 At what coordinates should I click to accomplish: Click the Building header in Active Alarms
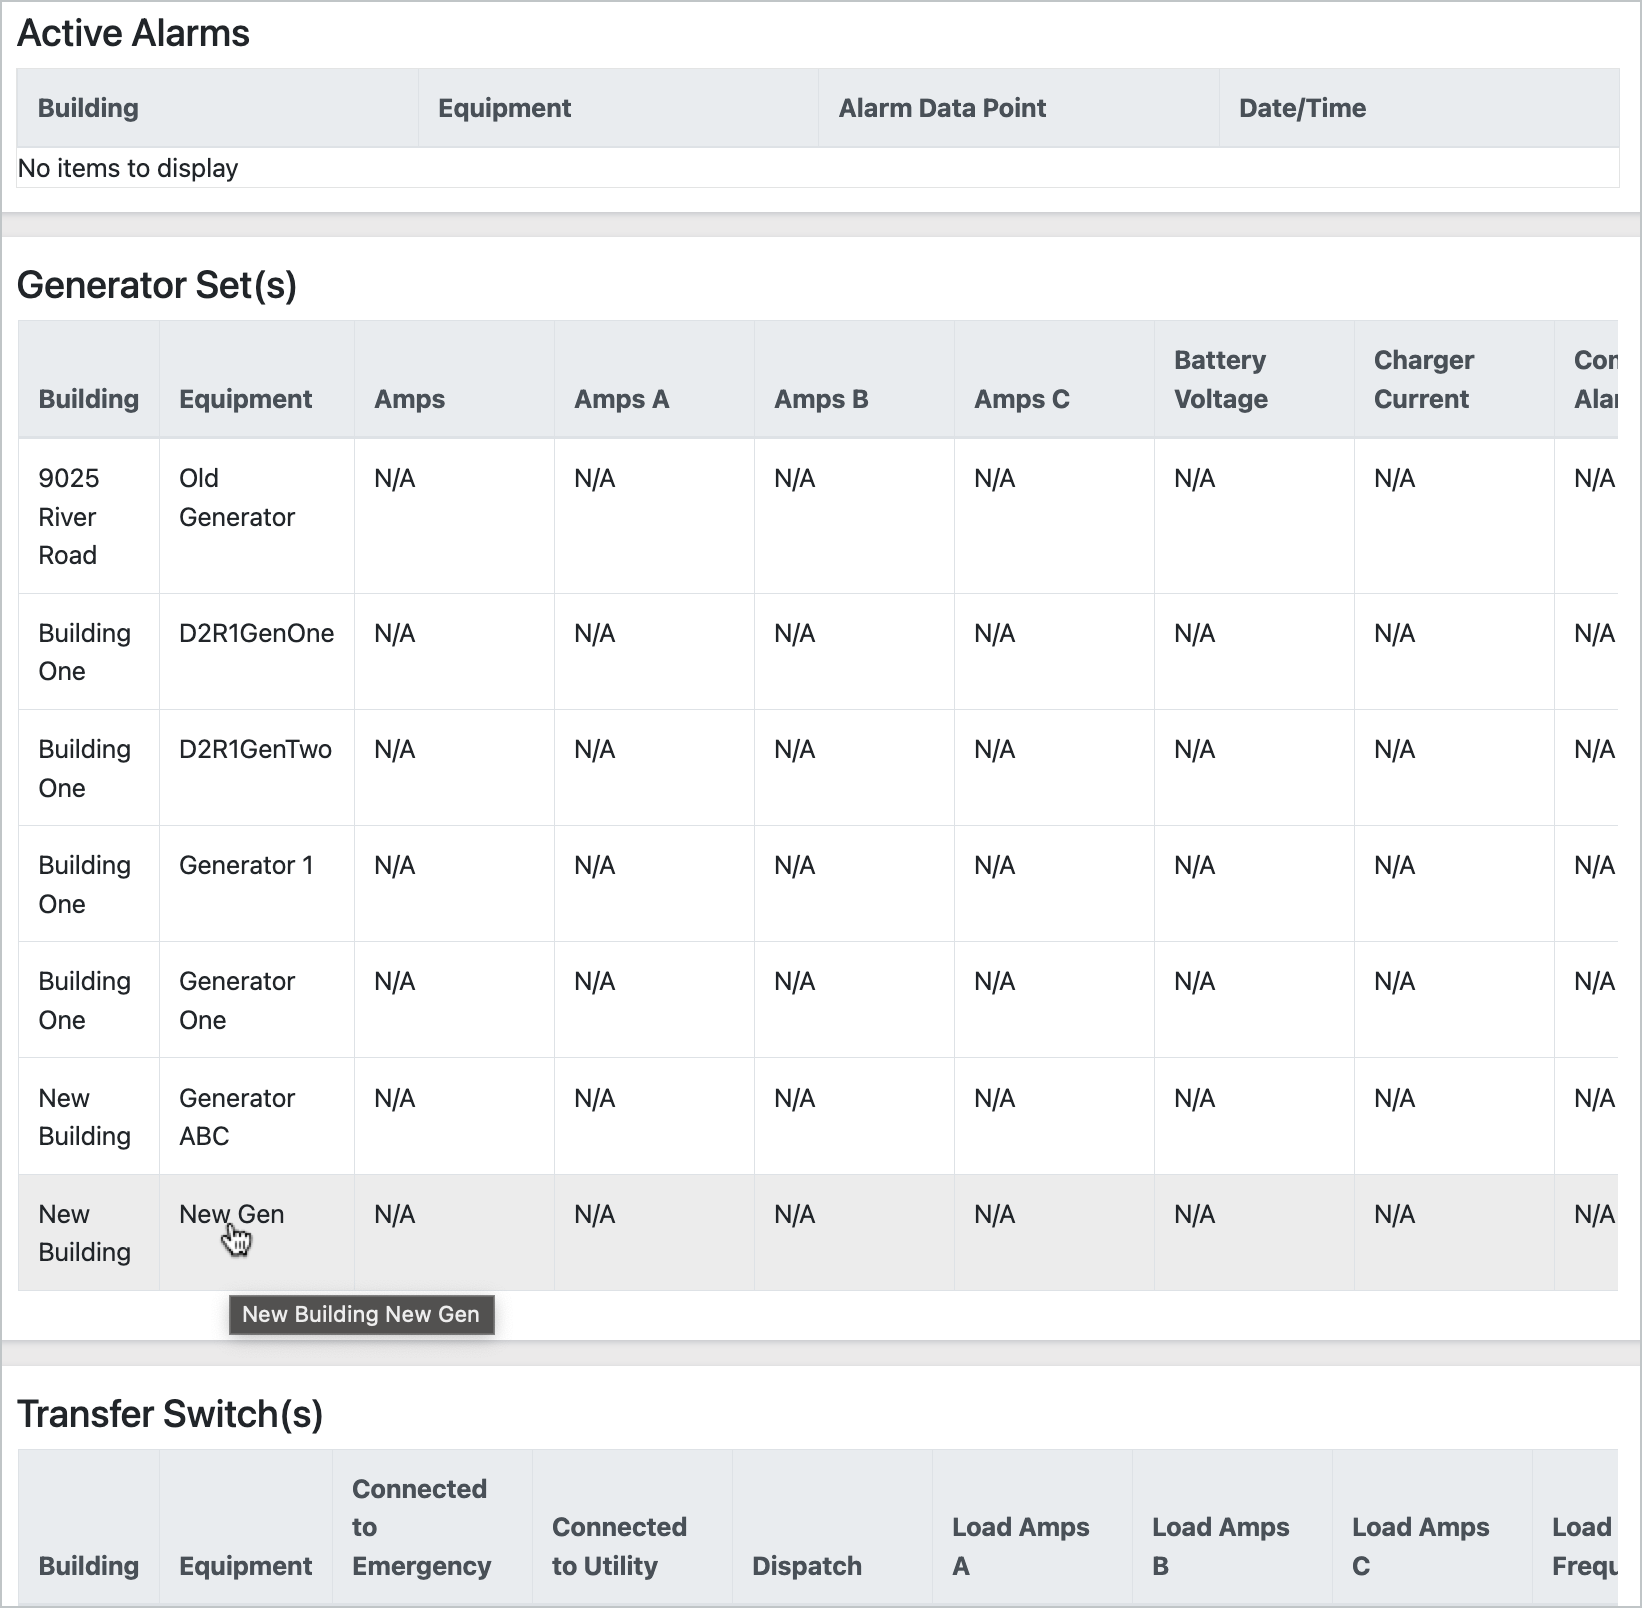(x=88, y=108)
